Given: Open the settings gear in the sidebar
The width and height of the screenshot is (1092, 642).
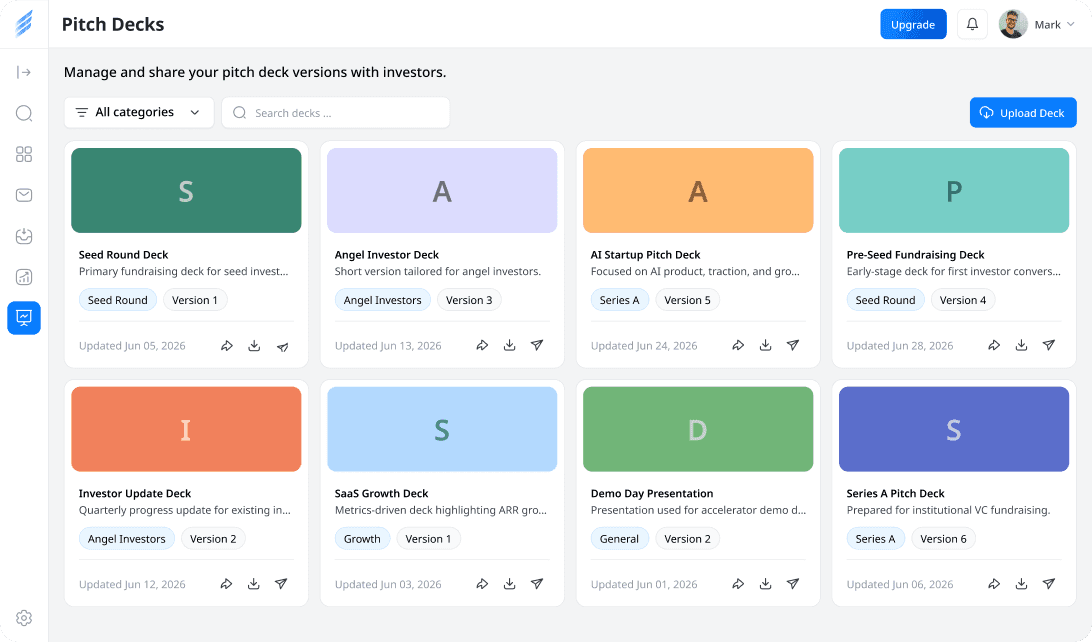Looking at the screenshot, I should coord(24,618).
